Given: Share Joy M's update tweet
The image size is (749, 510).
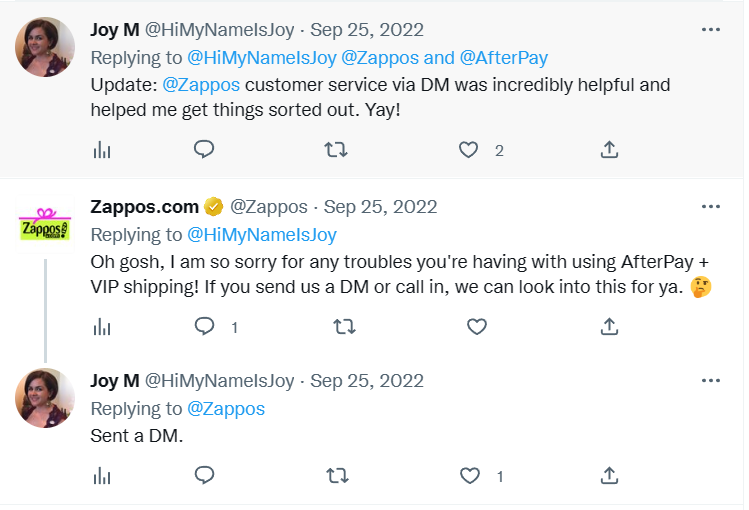Looking at the screenshot, I should (x=609, y=150).
